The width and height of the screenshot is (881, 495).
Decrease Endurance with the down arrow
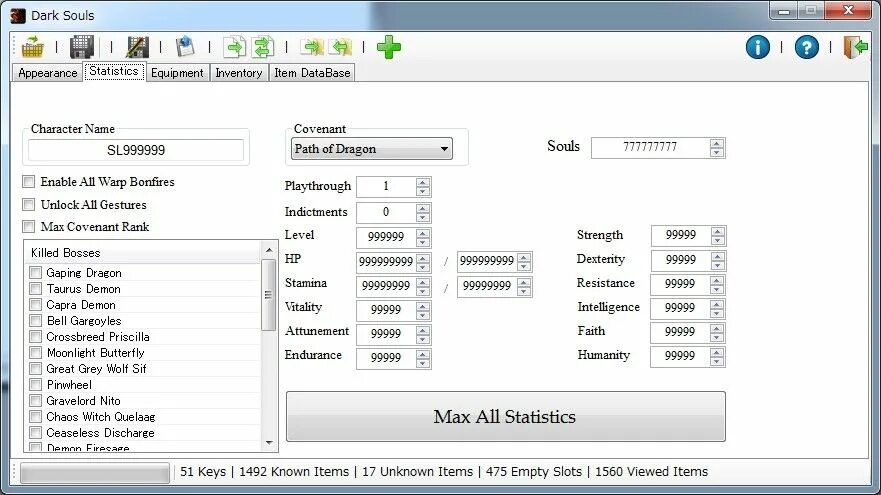click(x=423, y=364)
